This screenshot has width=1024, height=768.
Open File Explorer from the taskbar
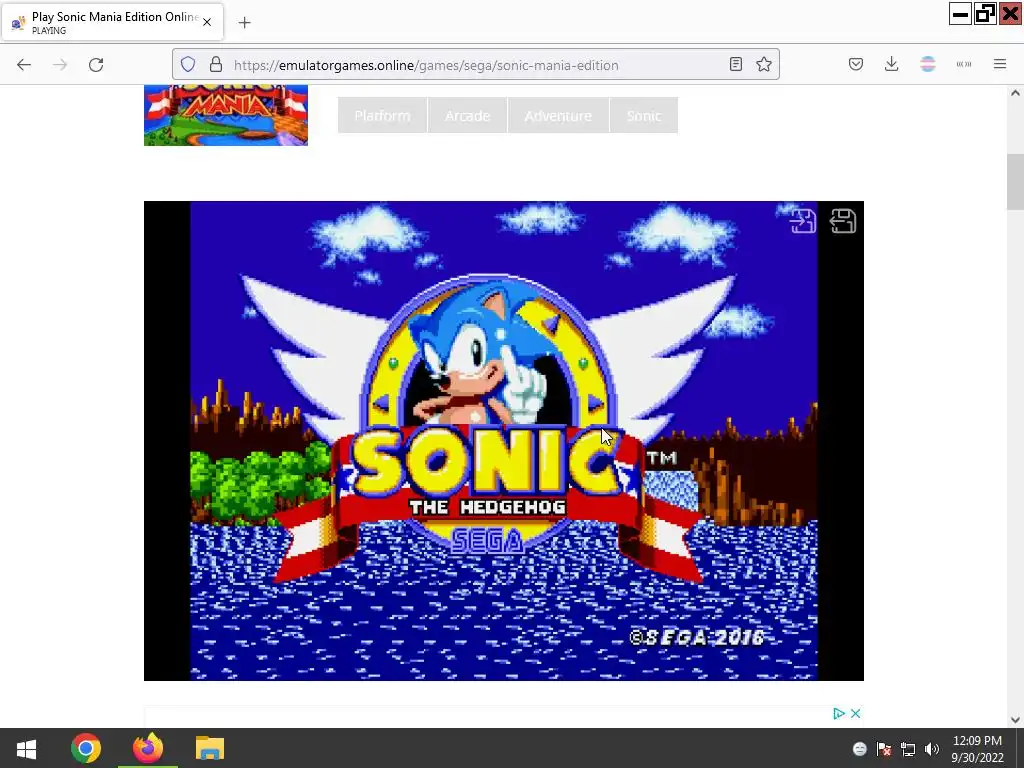click(x=210, y=748)
